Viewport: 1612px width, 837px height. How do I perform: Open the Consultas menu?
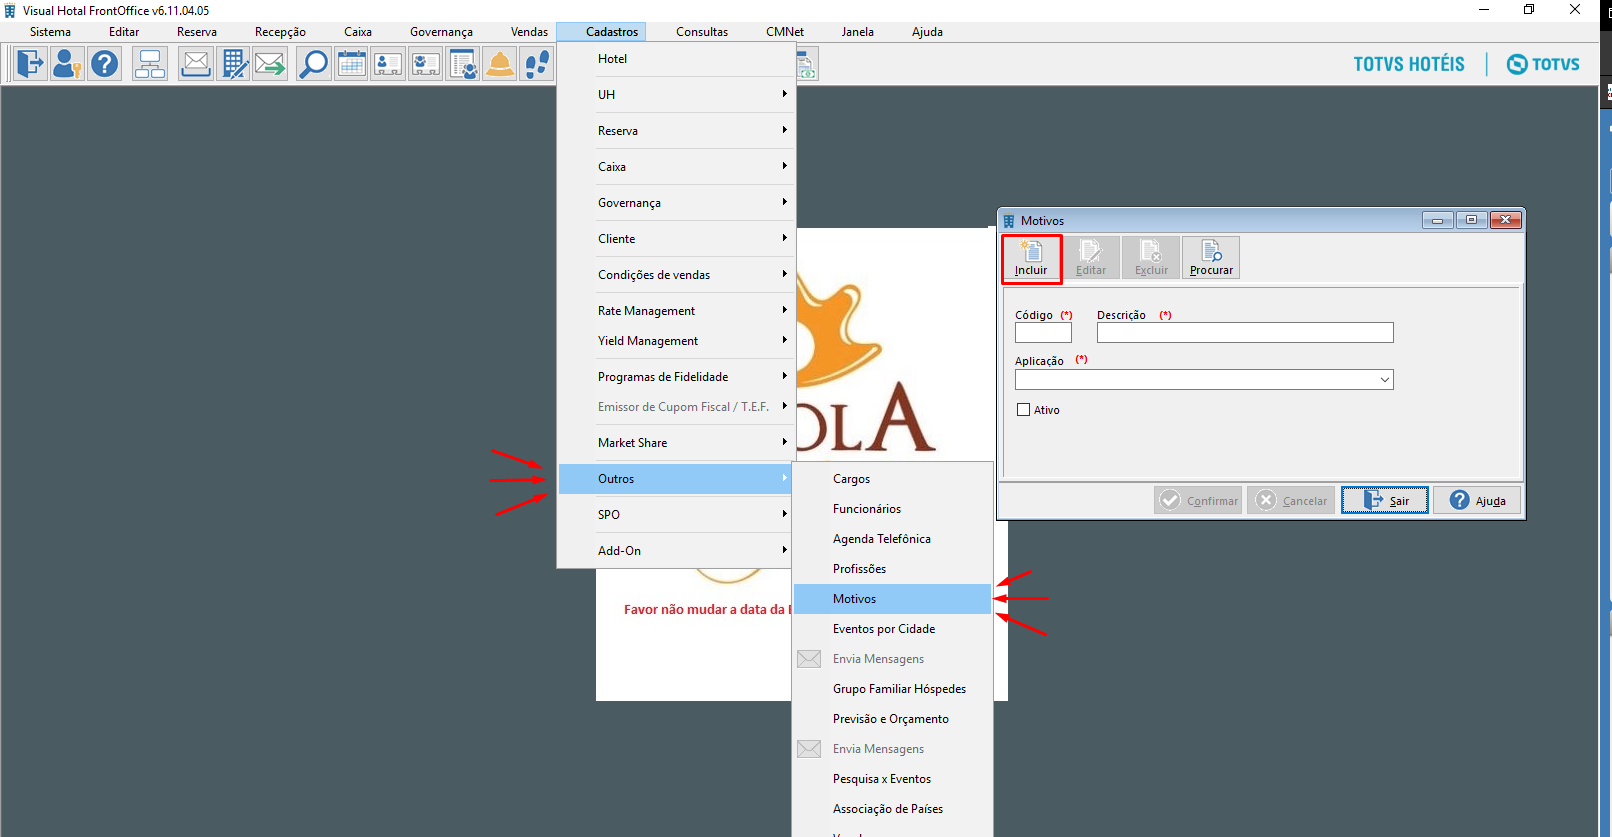[702, 32]
